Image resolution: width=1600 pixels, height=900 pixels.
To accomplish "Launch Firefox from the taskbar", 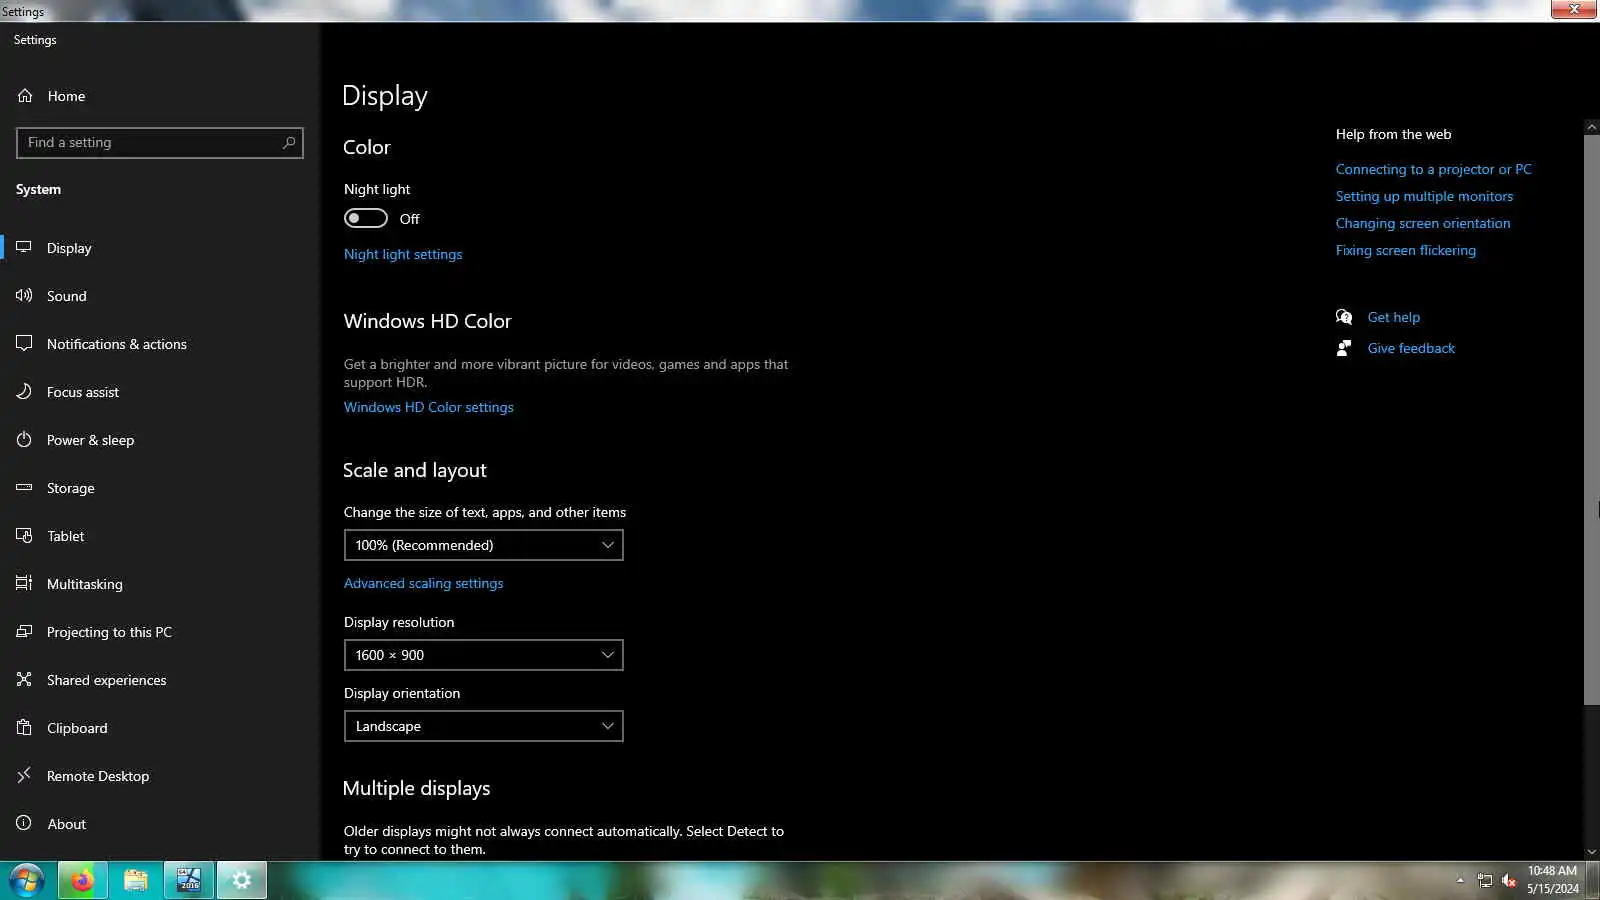I will tap(82, 881).
